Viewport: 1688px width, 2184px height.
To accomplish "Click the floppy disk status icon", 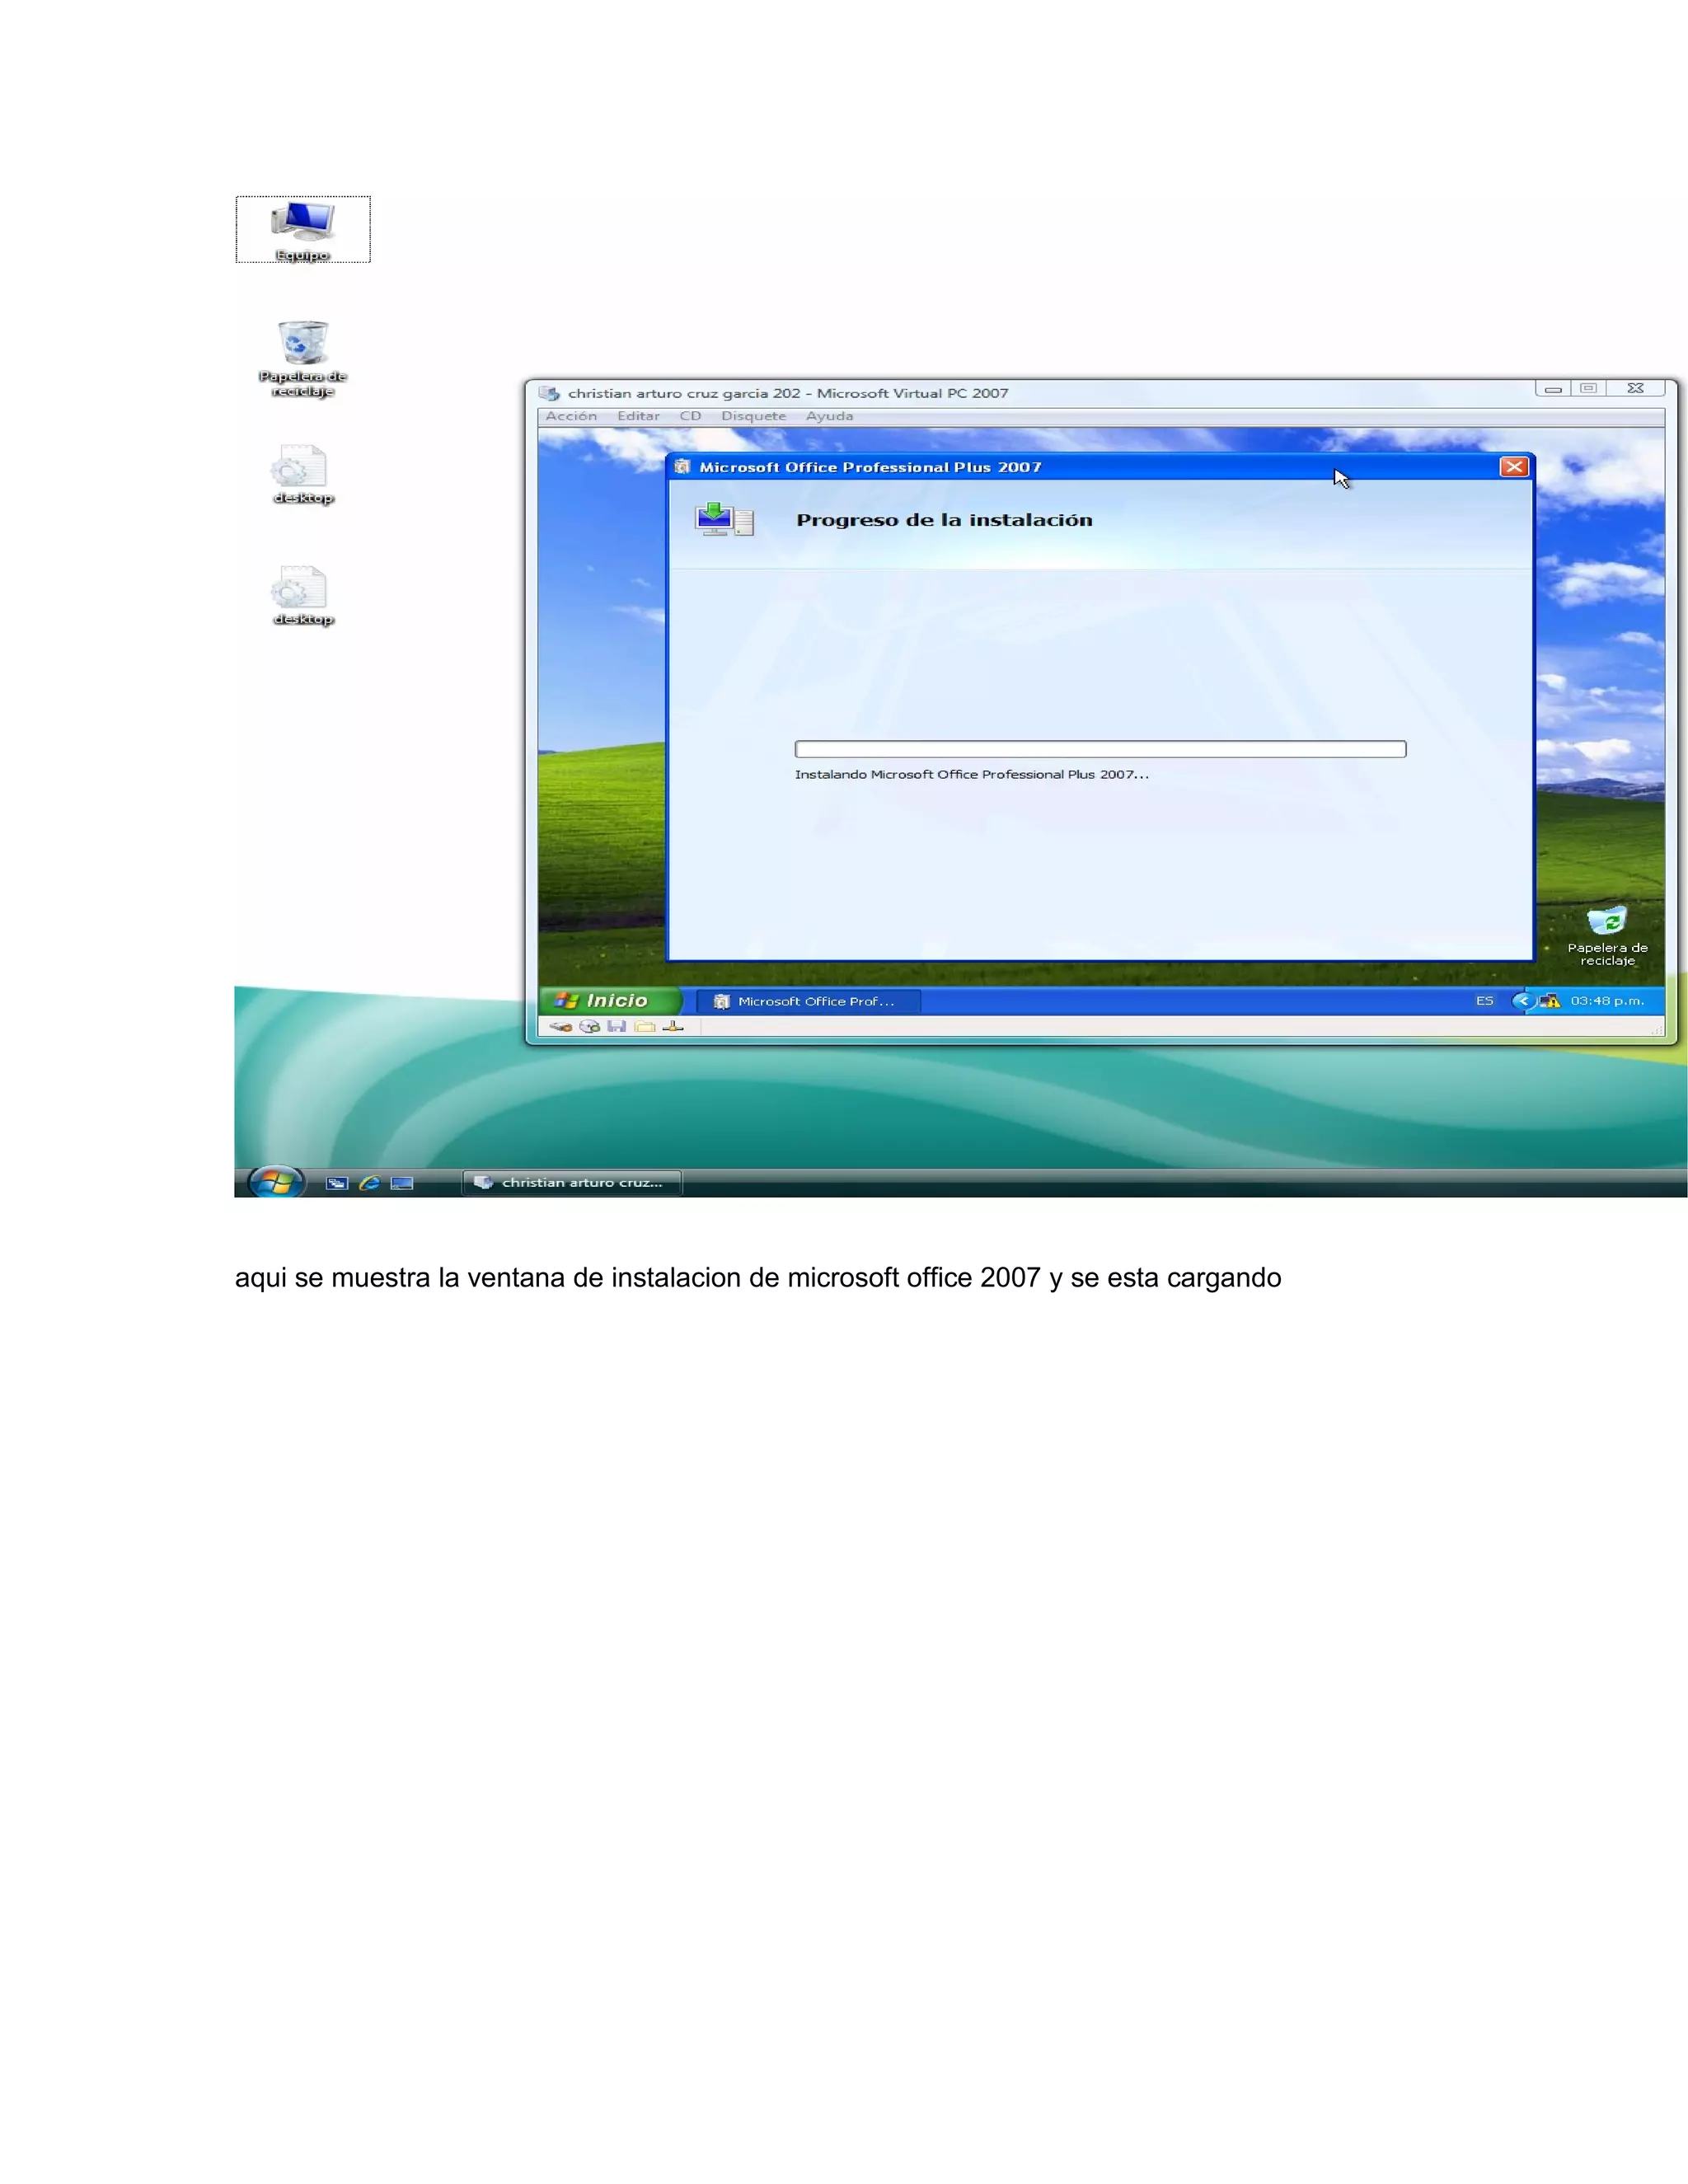I will [616, 1026].
